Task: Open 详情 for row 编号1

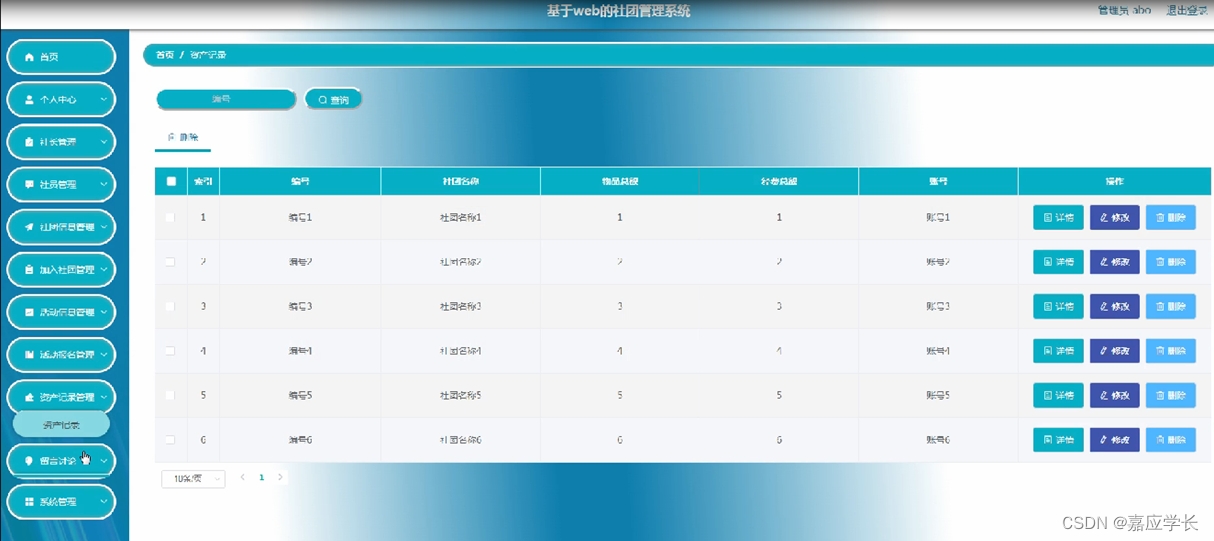Action: [x=1058, y=218]
